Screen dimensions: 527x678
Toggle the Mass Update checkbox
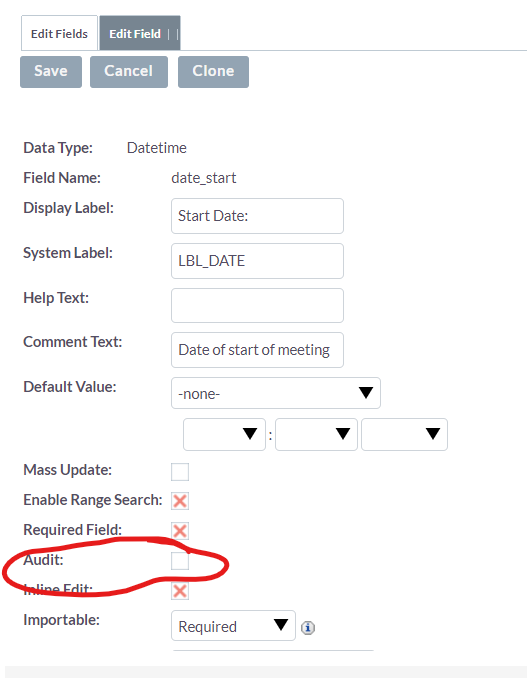point(180,472)
